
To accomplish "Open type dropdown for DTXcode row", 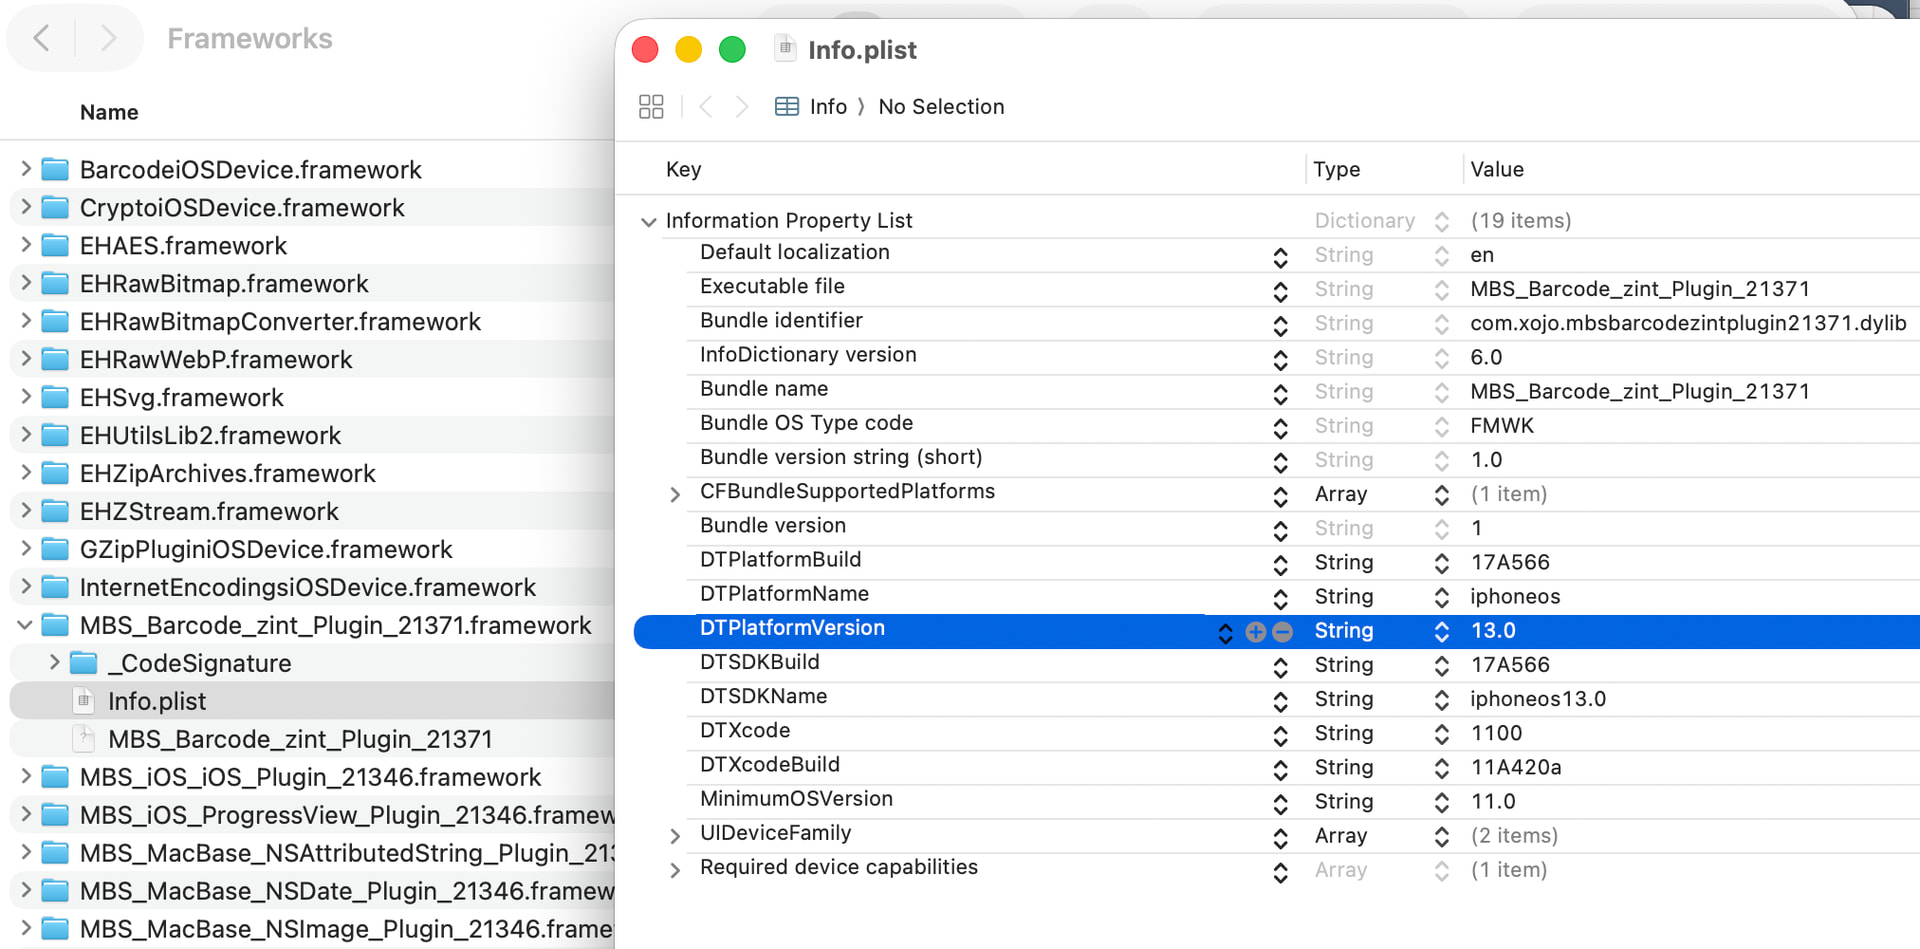I will pyautogui.click(x=1441, y=734).
